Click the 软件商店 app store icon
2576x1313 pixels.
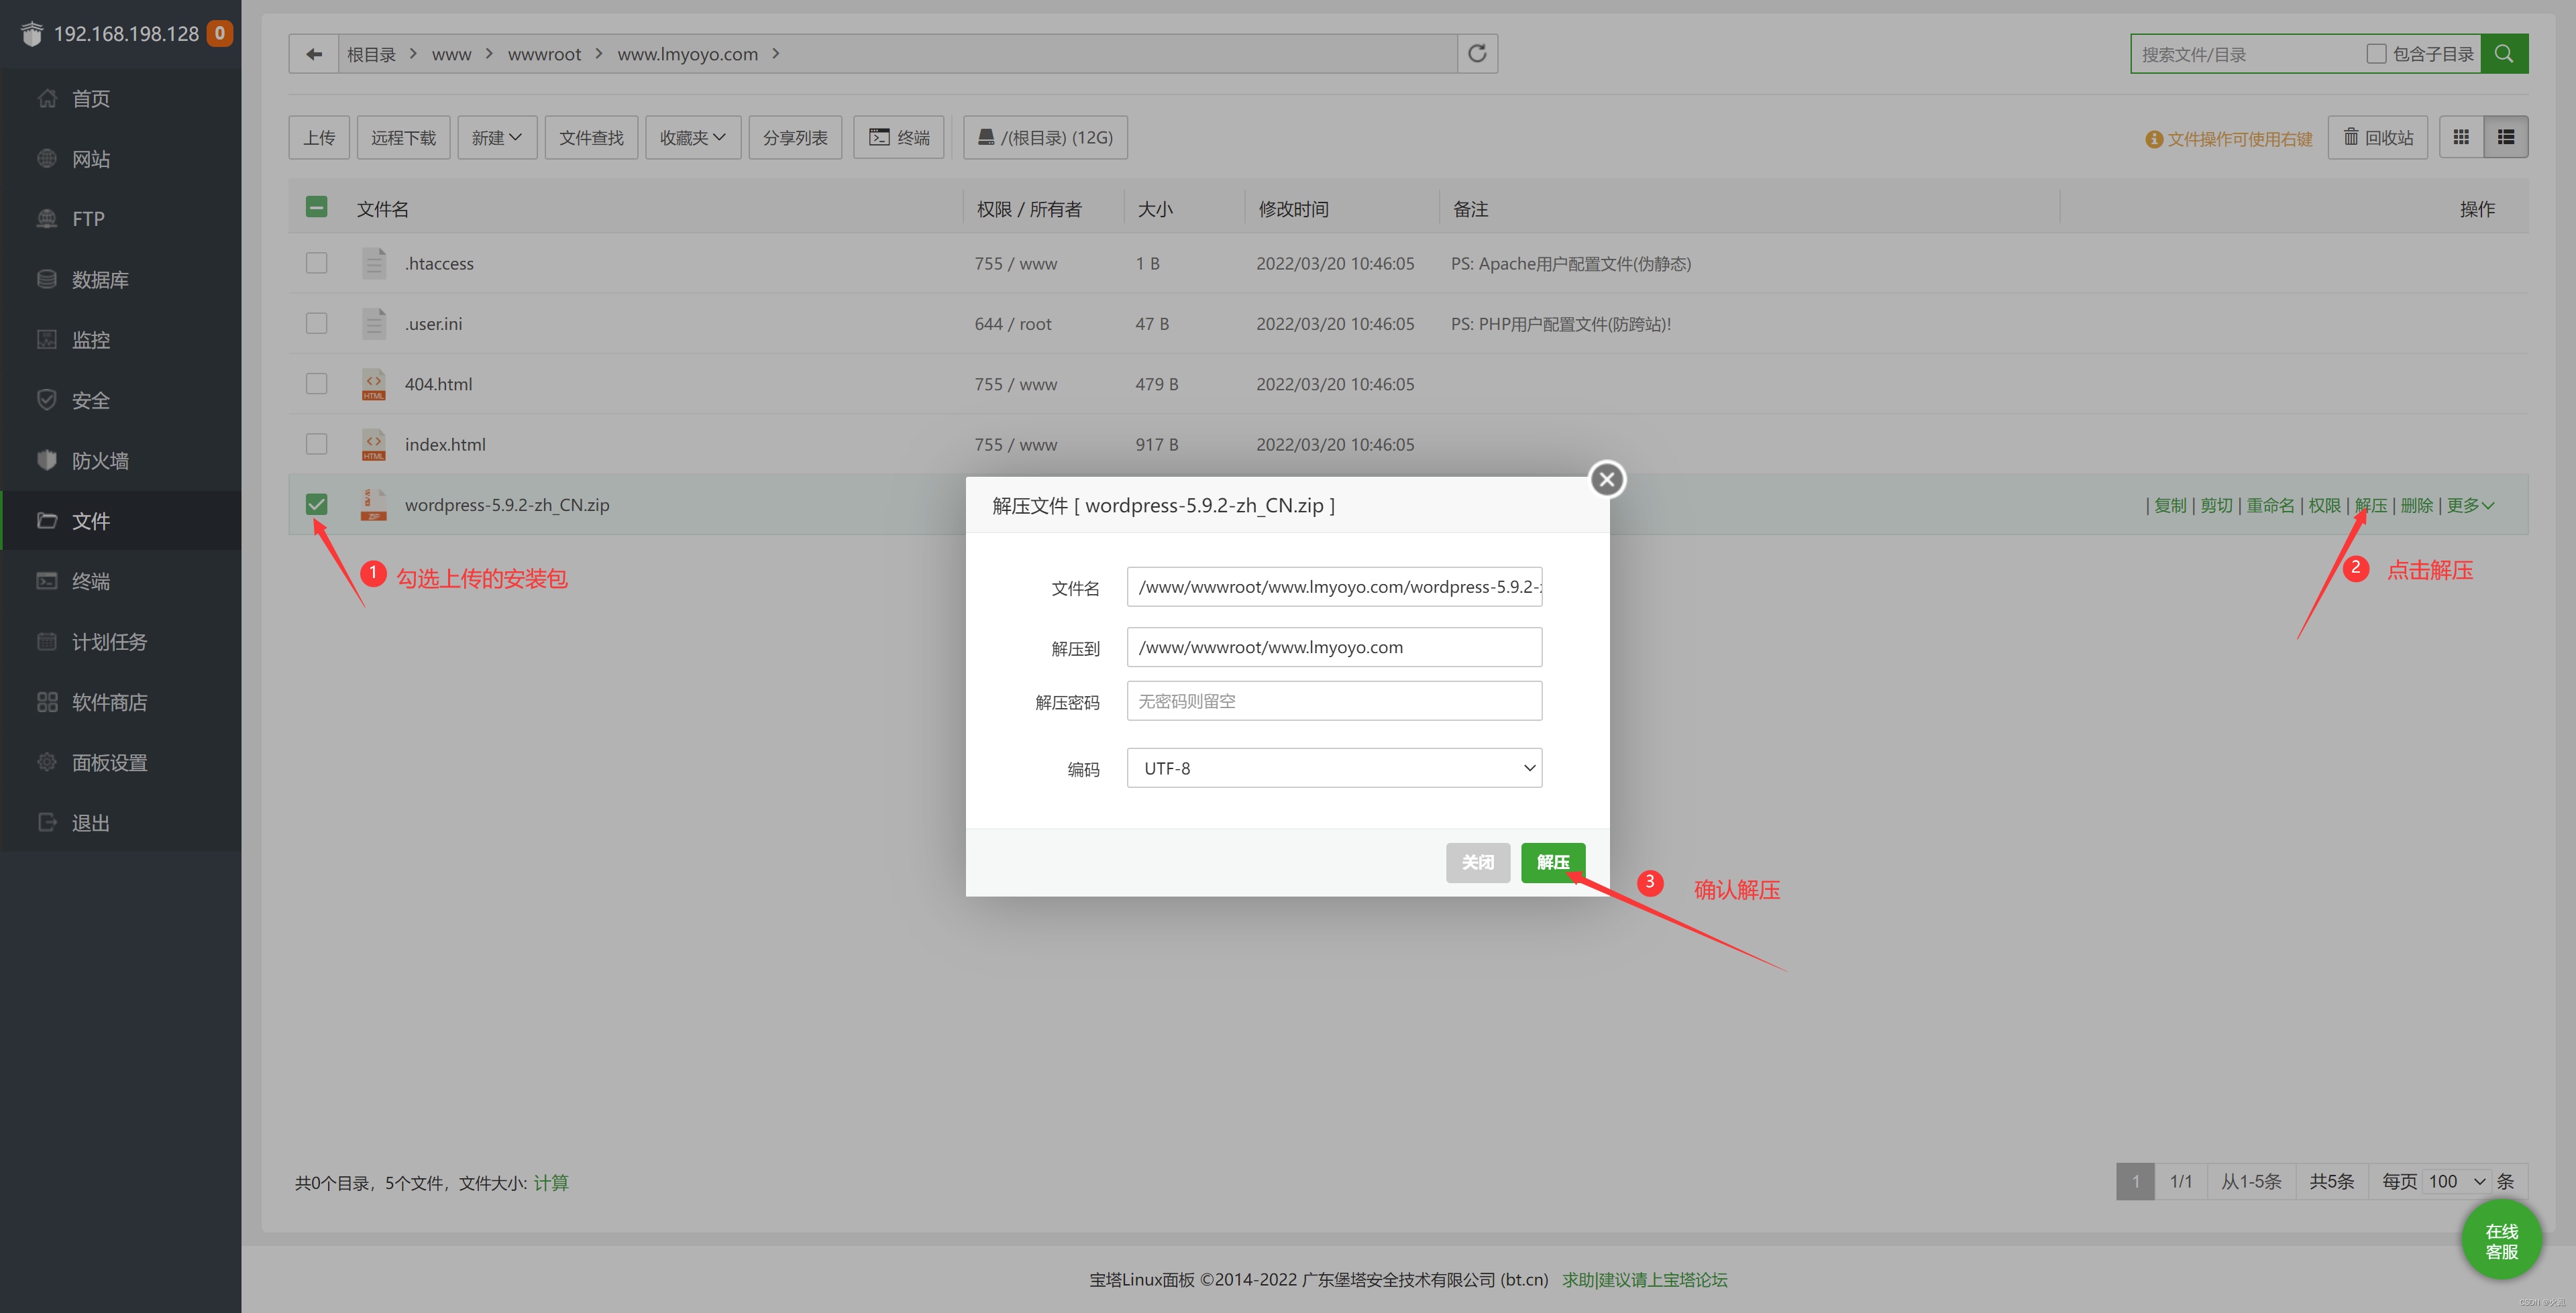[47, 702]
